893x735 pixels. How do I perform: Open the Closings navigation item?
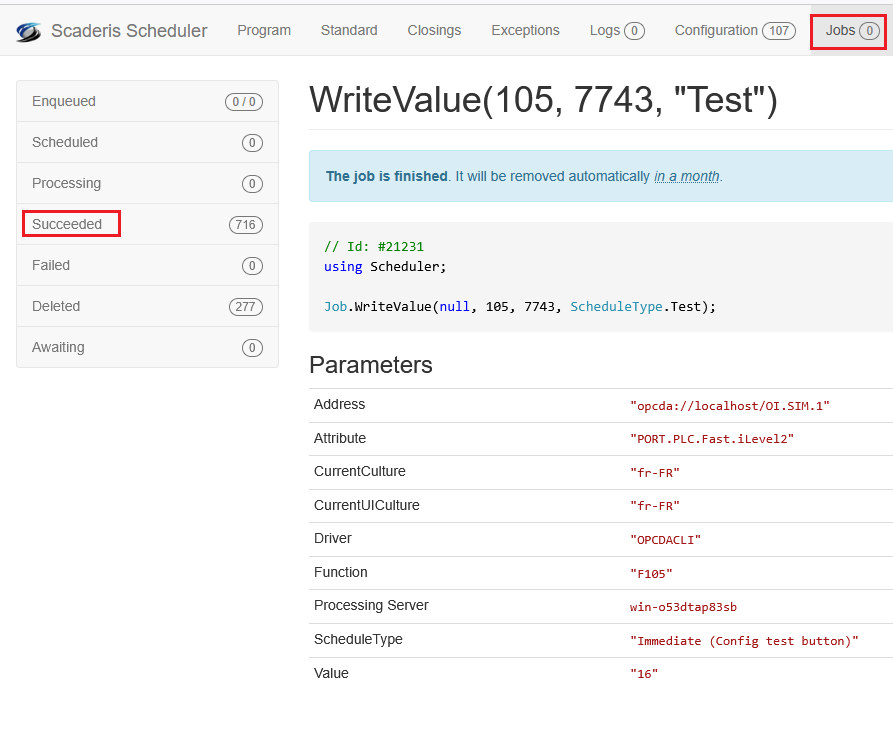[434, 30]
